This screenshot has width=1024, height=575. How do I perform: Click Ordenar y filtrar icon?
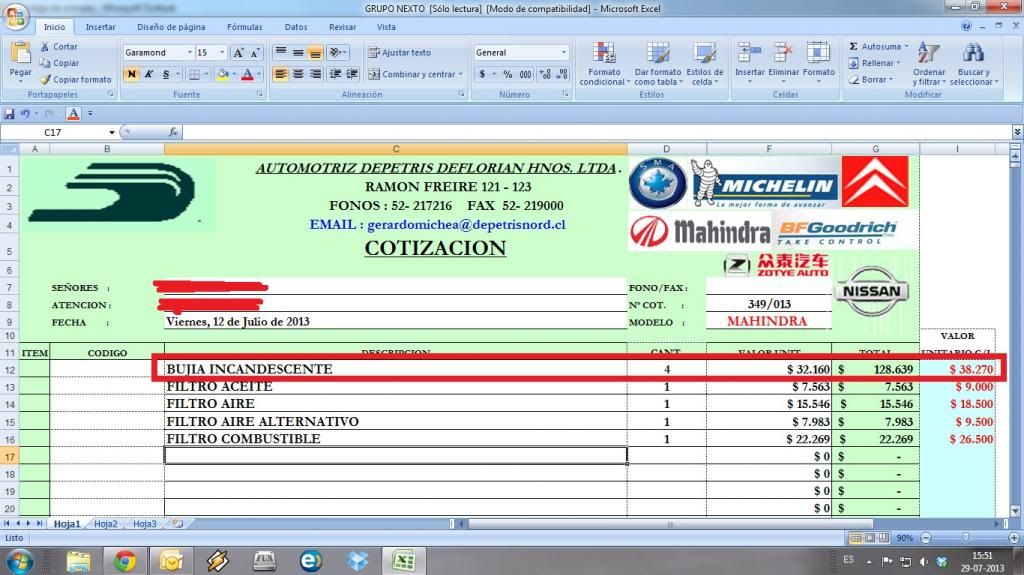[x=929, y=53]
